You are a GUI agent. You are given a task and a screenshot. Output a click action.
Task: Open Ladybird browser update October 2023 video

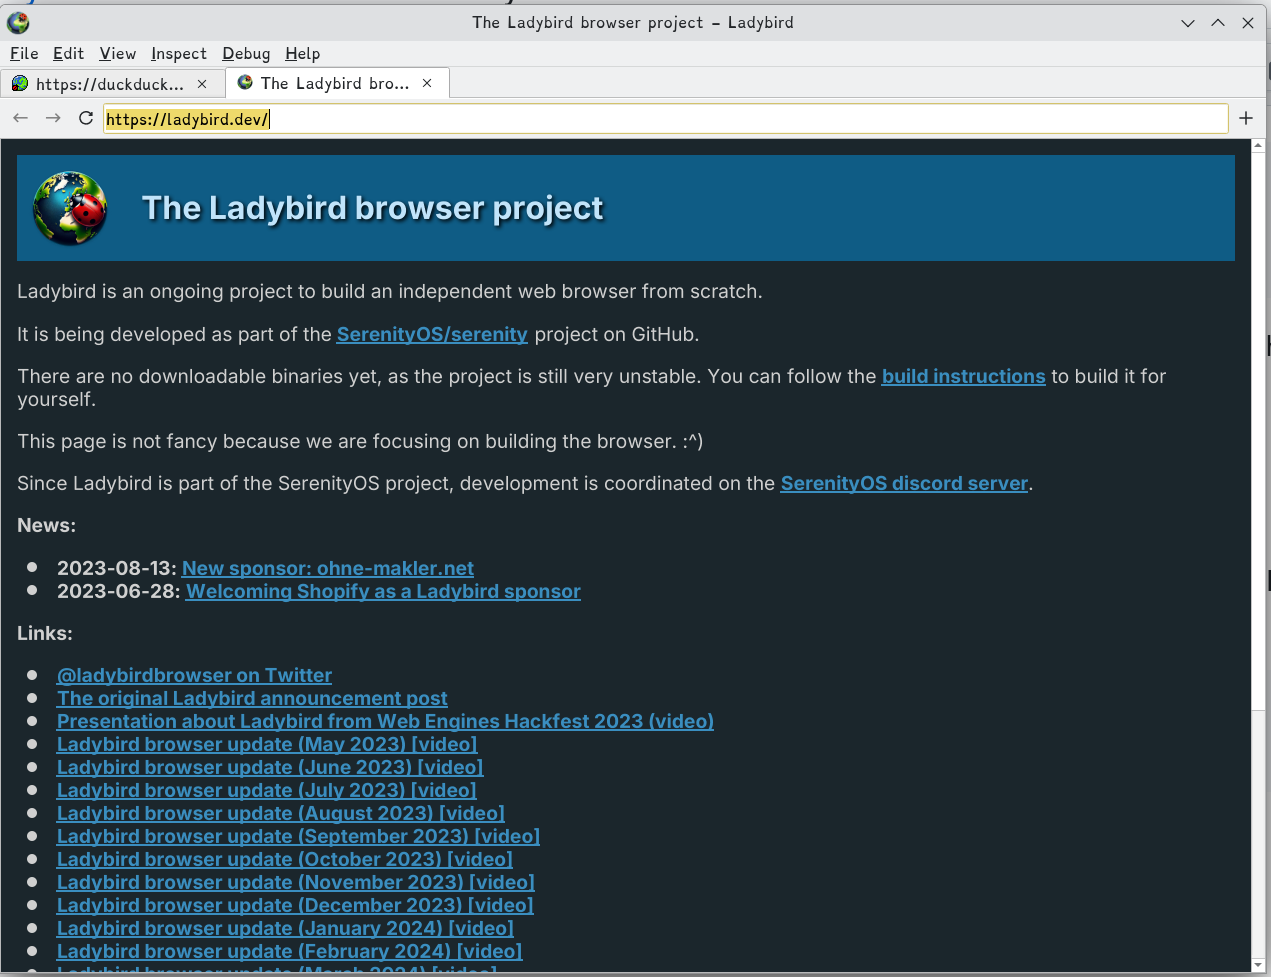tap(285, 859)
